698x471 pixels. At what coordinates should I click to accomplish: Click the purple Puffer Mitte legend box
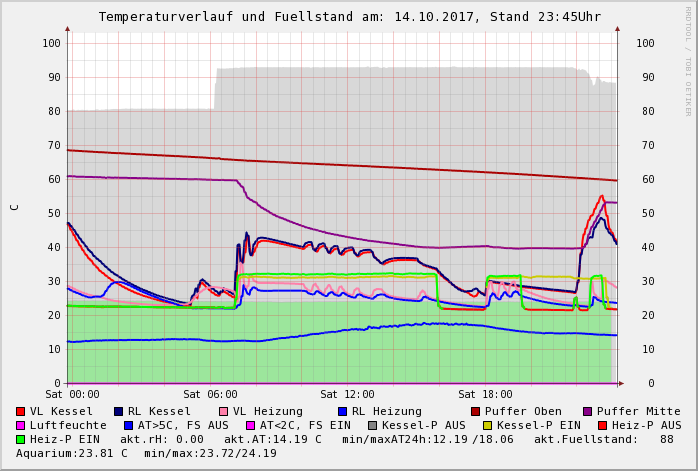588,411
